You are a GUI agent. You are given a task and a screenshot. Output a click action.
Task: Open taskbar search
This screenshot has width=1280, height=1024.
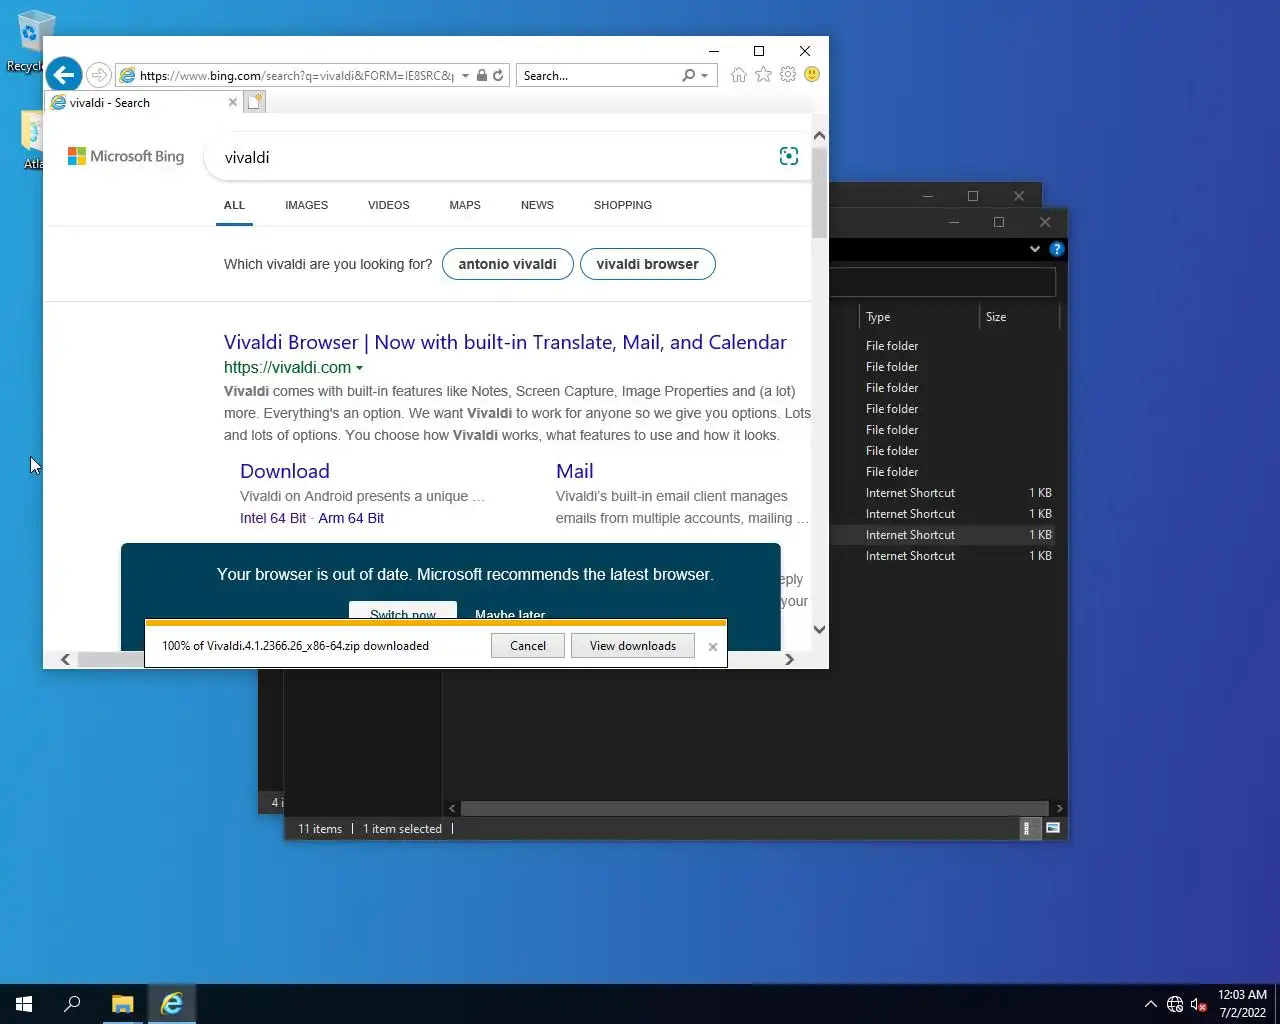pyautogui.click(x=72, y=1004)
